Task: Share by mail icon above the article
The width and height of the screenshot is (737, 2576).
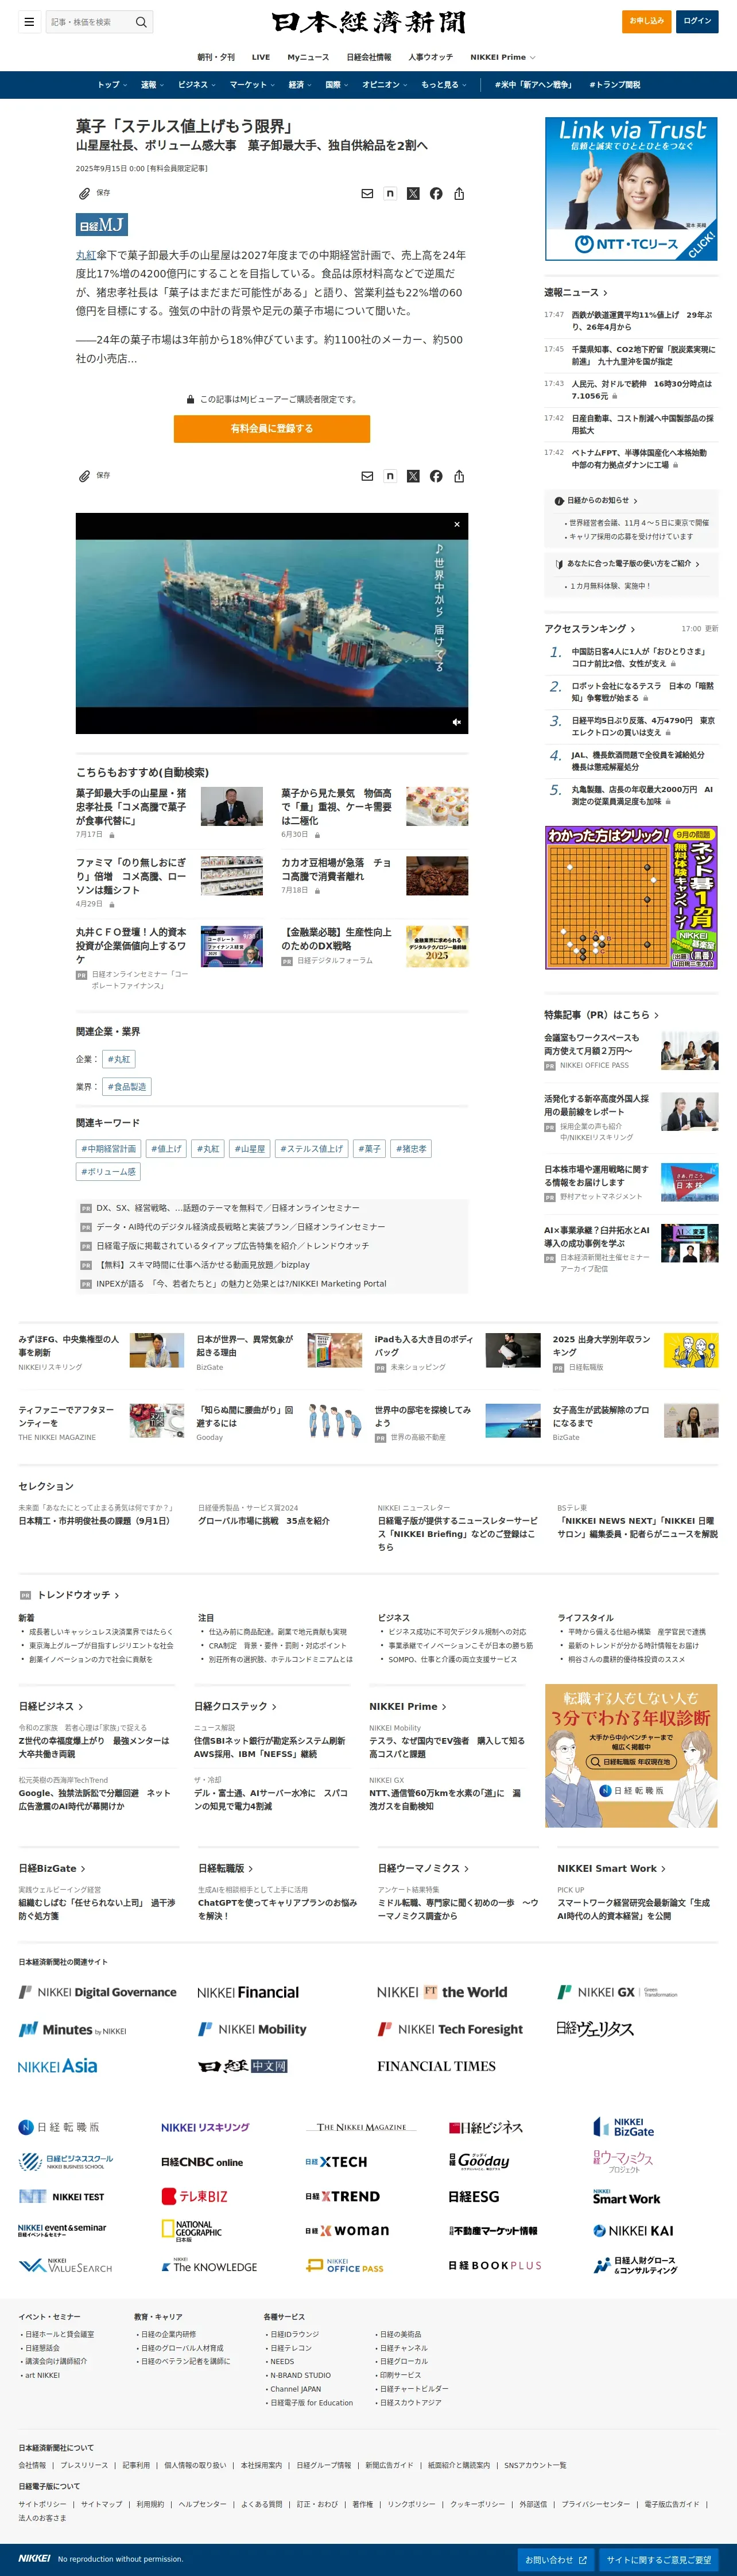Action: 367,194
